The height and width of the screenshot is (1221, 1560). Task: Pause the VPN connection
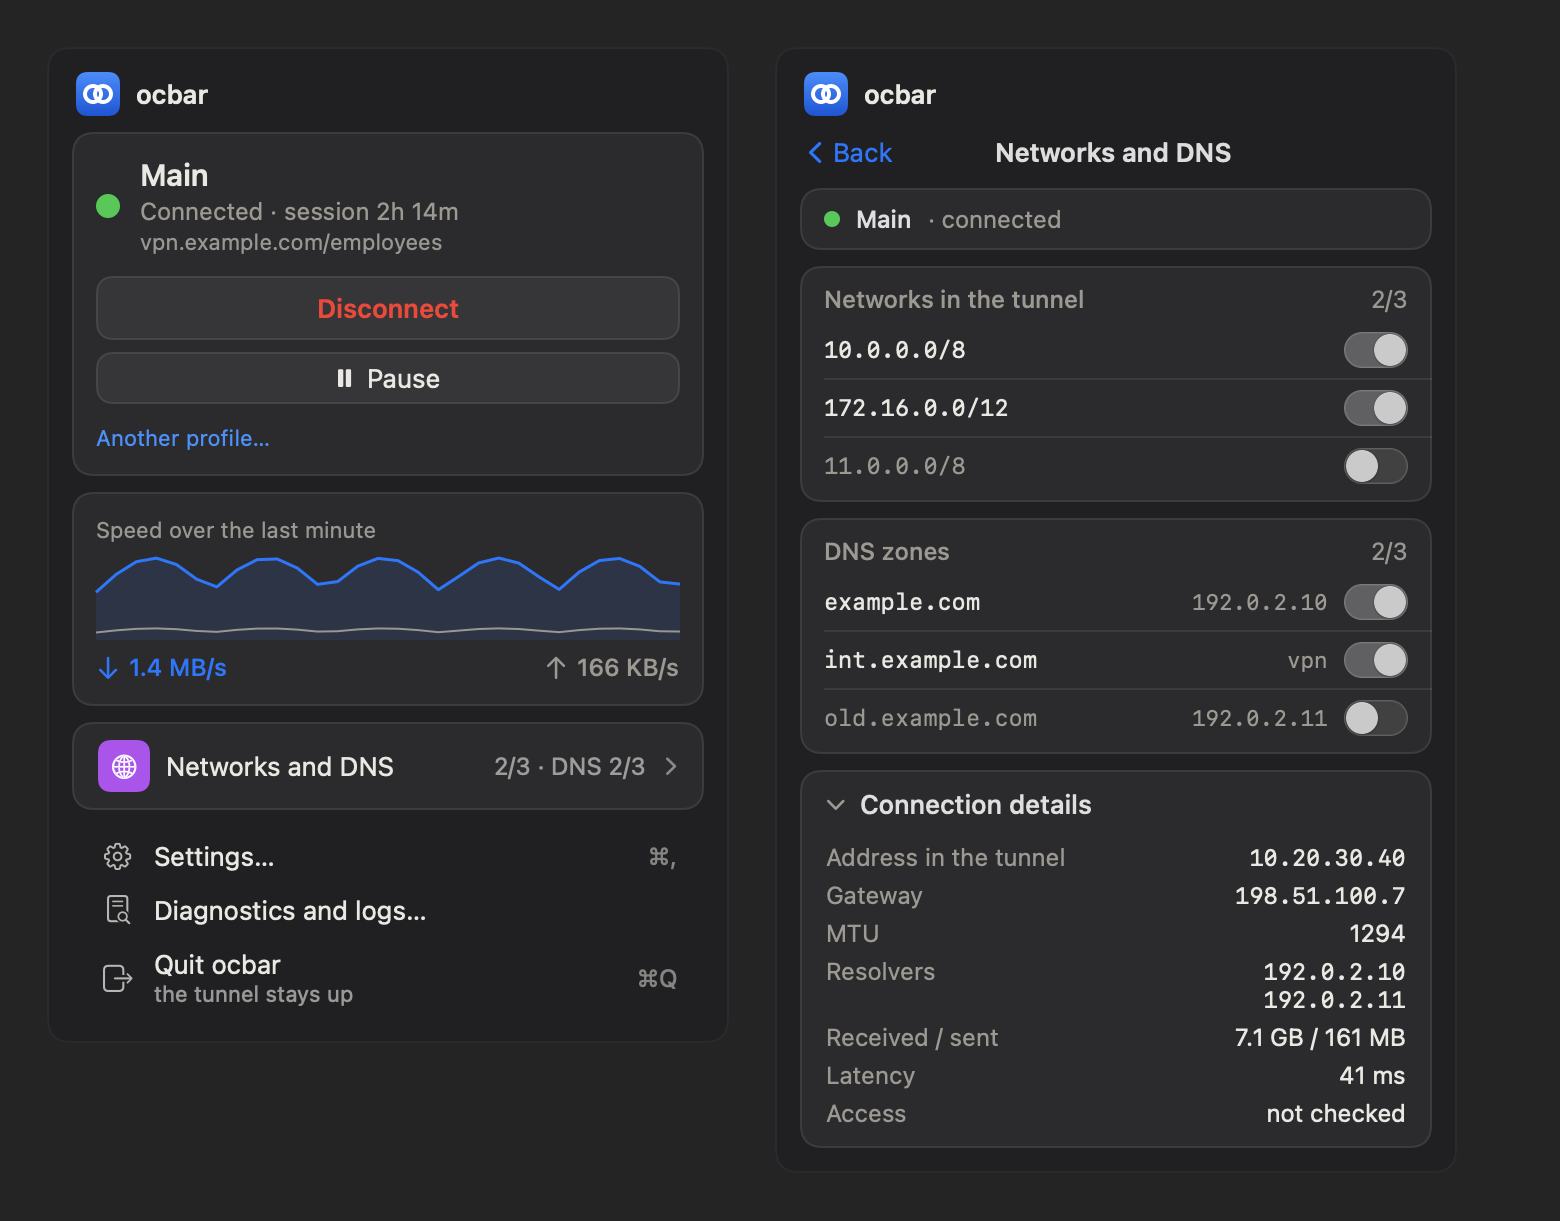[388, 378]
